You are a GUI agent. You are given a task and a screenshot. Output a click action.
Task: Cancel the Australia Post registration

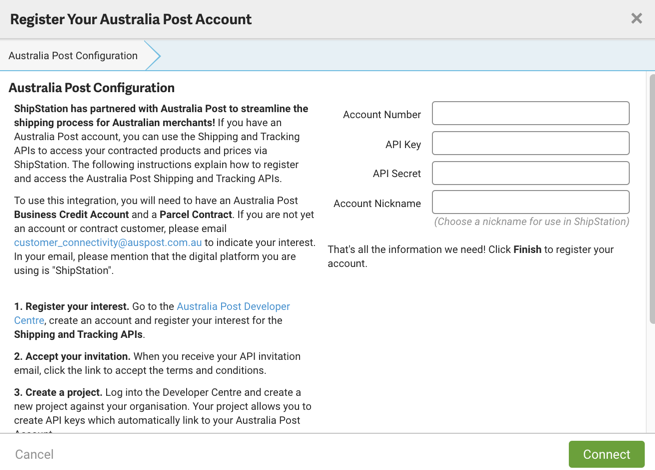34,454
